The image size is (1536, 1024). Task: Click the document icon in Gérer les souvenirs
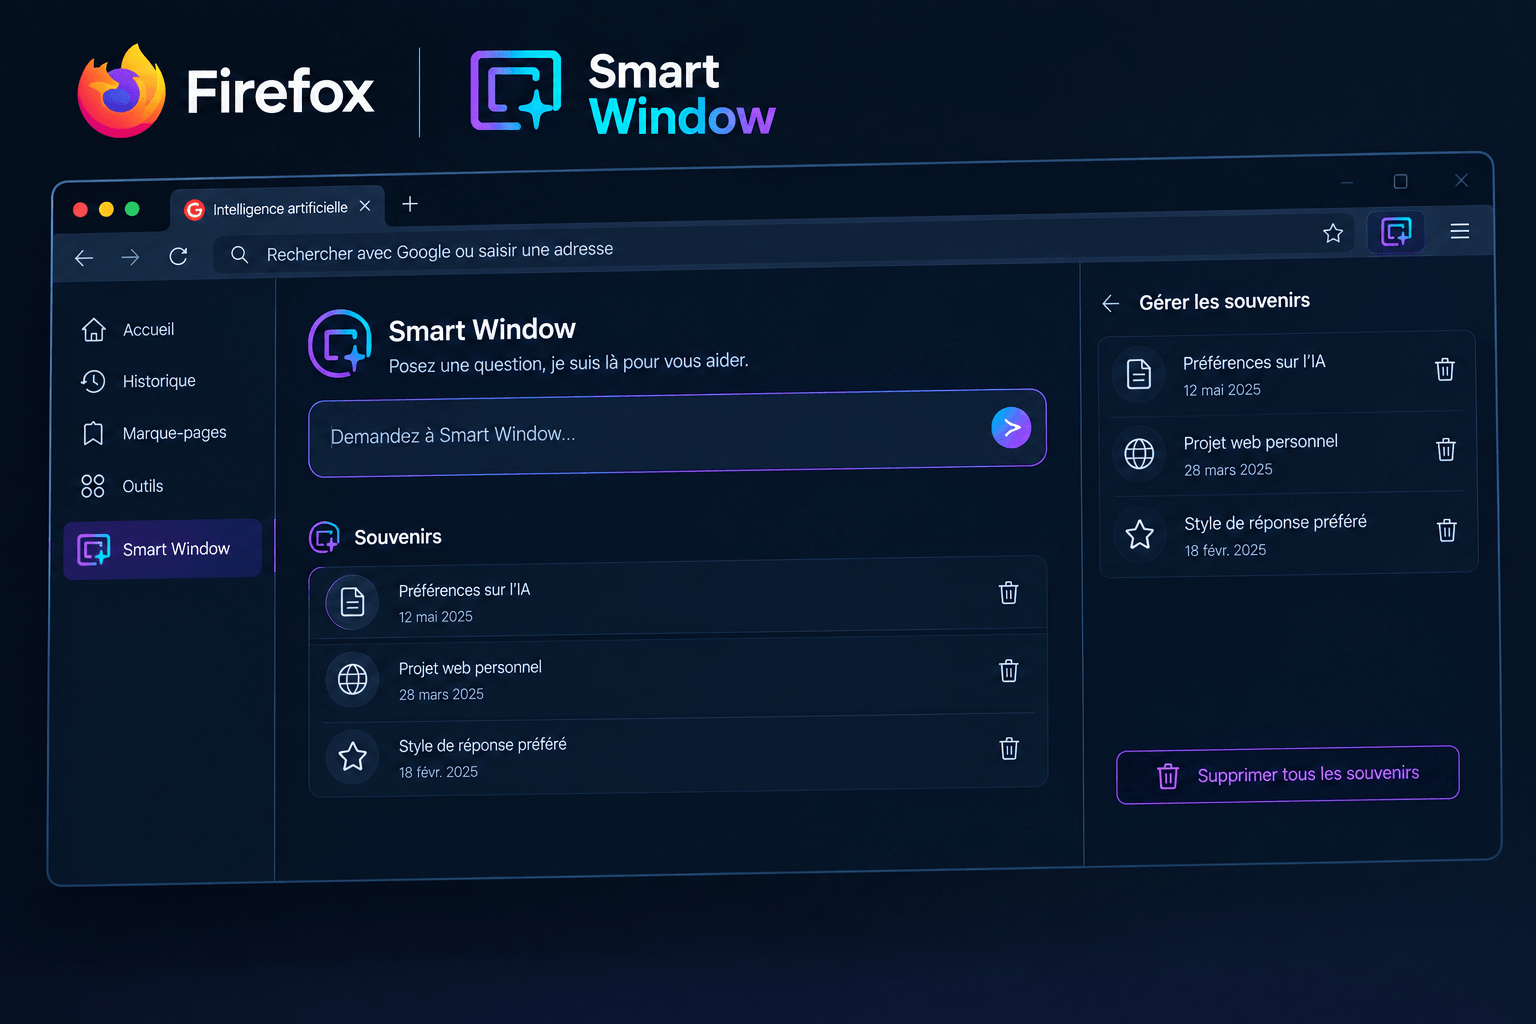coord(1139,374)
